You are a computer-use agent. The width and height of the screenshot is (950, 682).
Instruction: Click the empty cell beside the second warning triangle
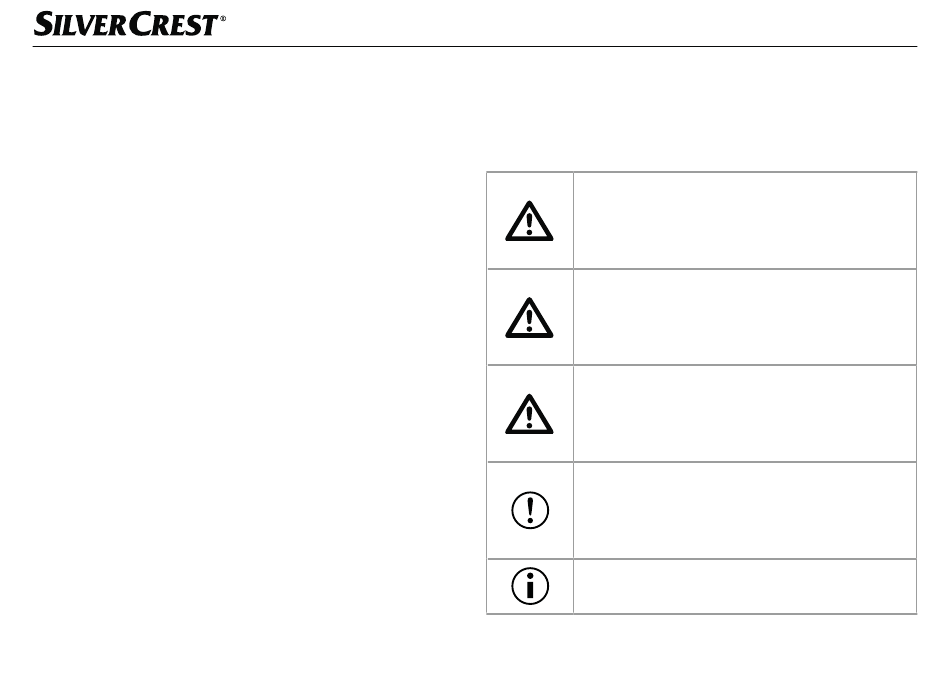745,317
